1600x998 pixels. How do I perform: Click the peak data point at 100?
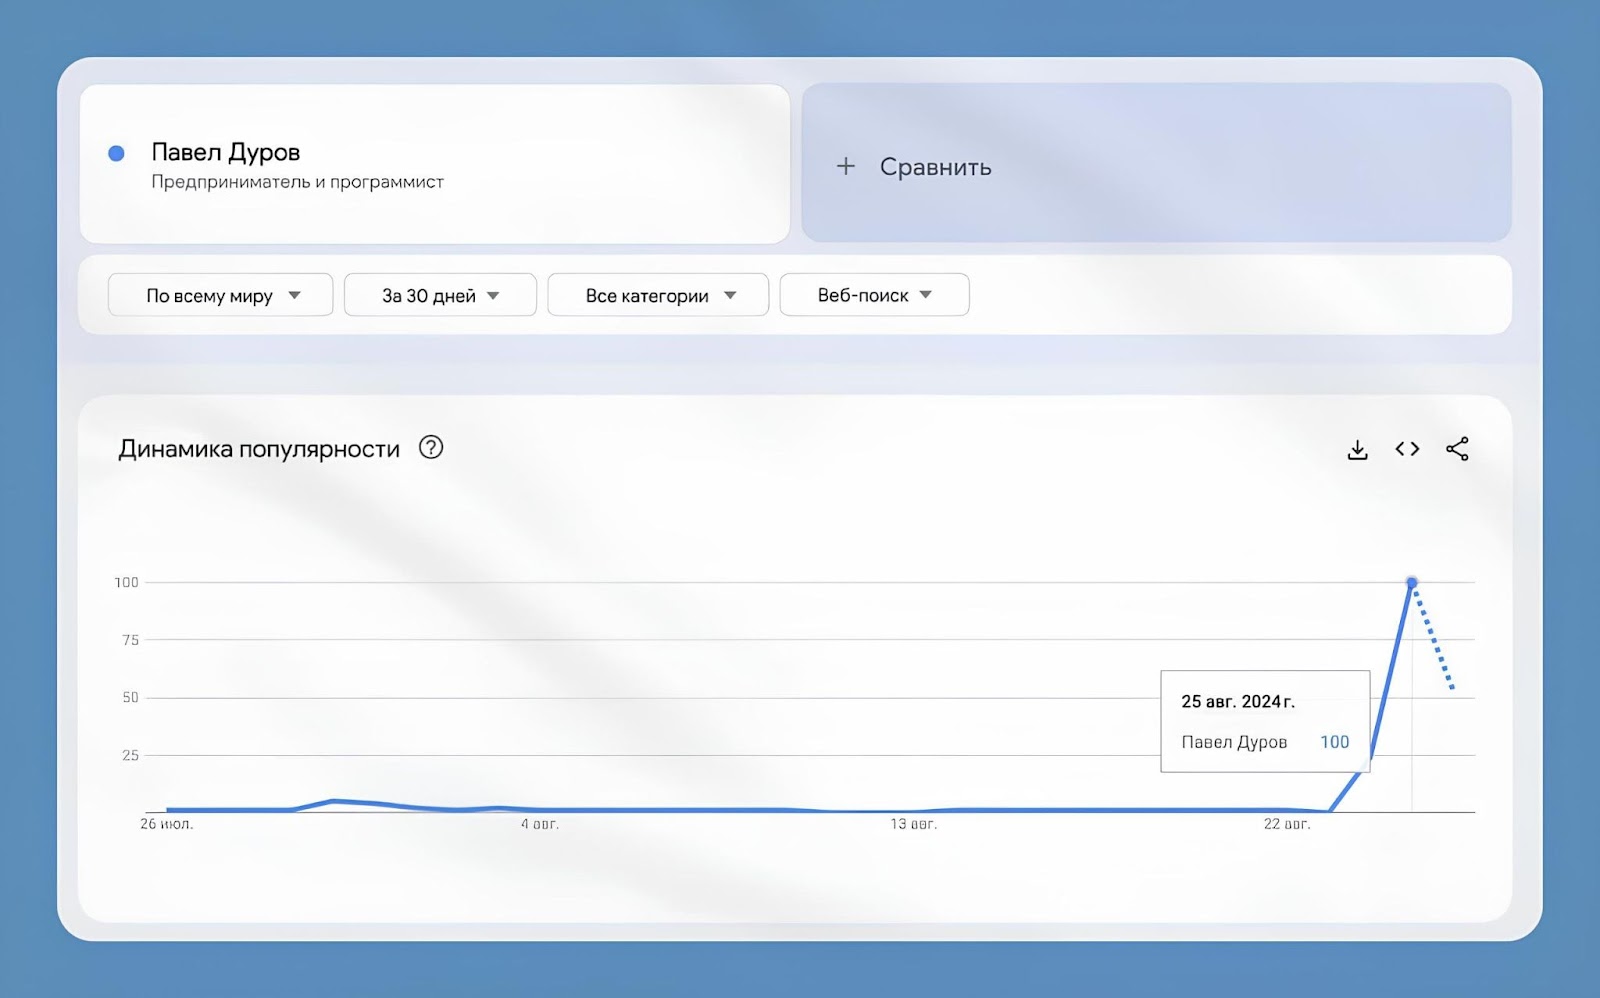pyautogui.click(x=1412, y=582)
